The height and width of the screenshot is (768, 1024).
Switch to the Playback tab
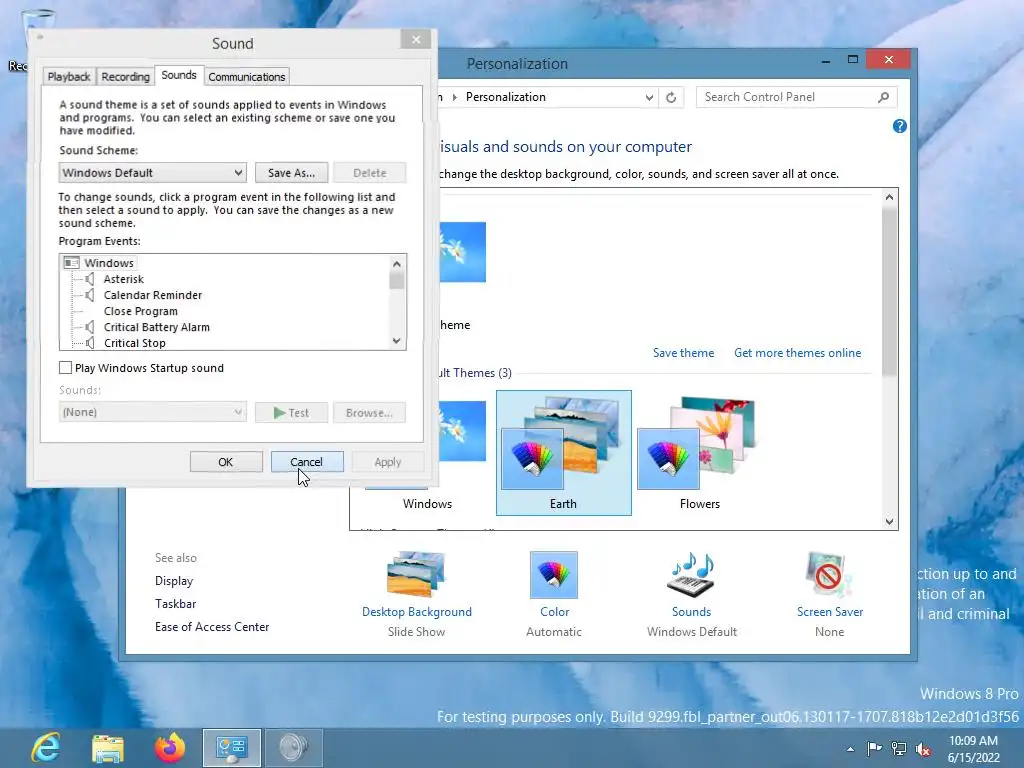pyautogui.click(x=69, y=76)
